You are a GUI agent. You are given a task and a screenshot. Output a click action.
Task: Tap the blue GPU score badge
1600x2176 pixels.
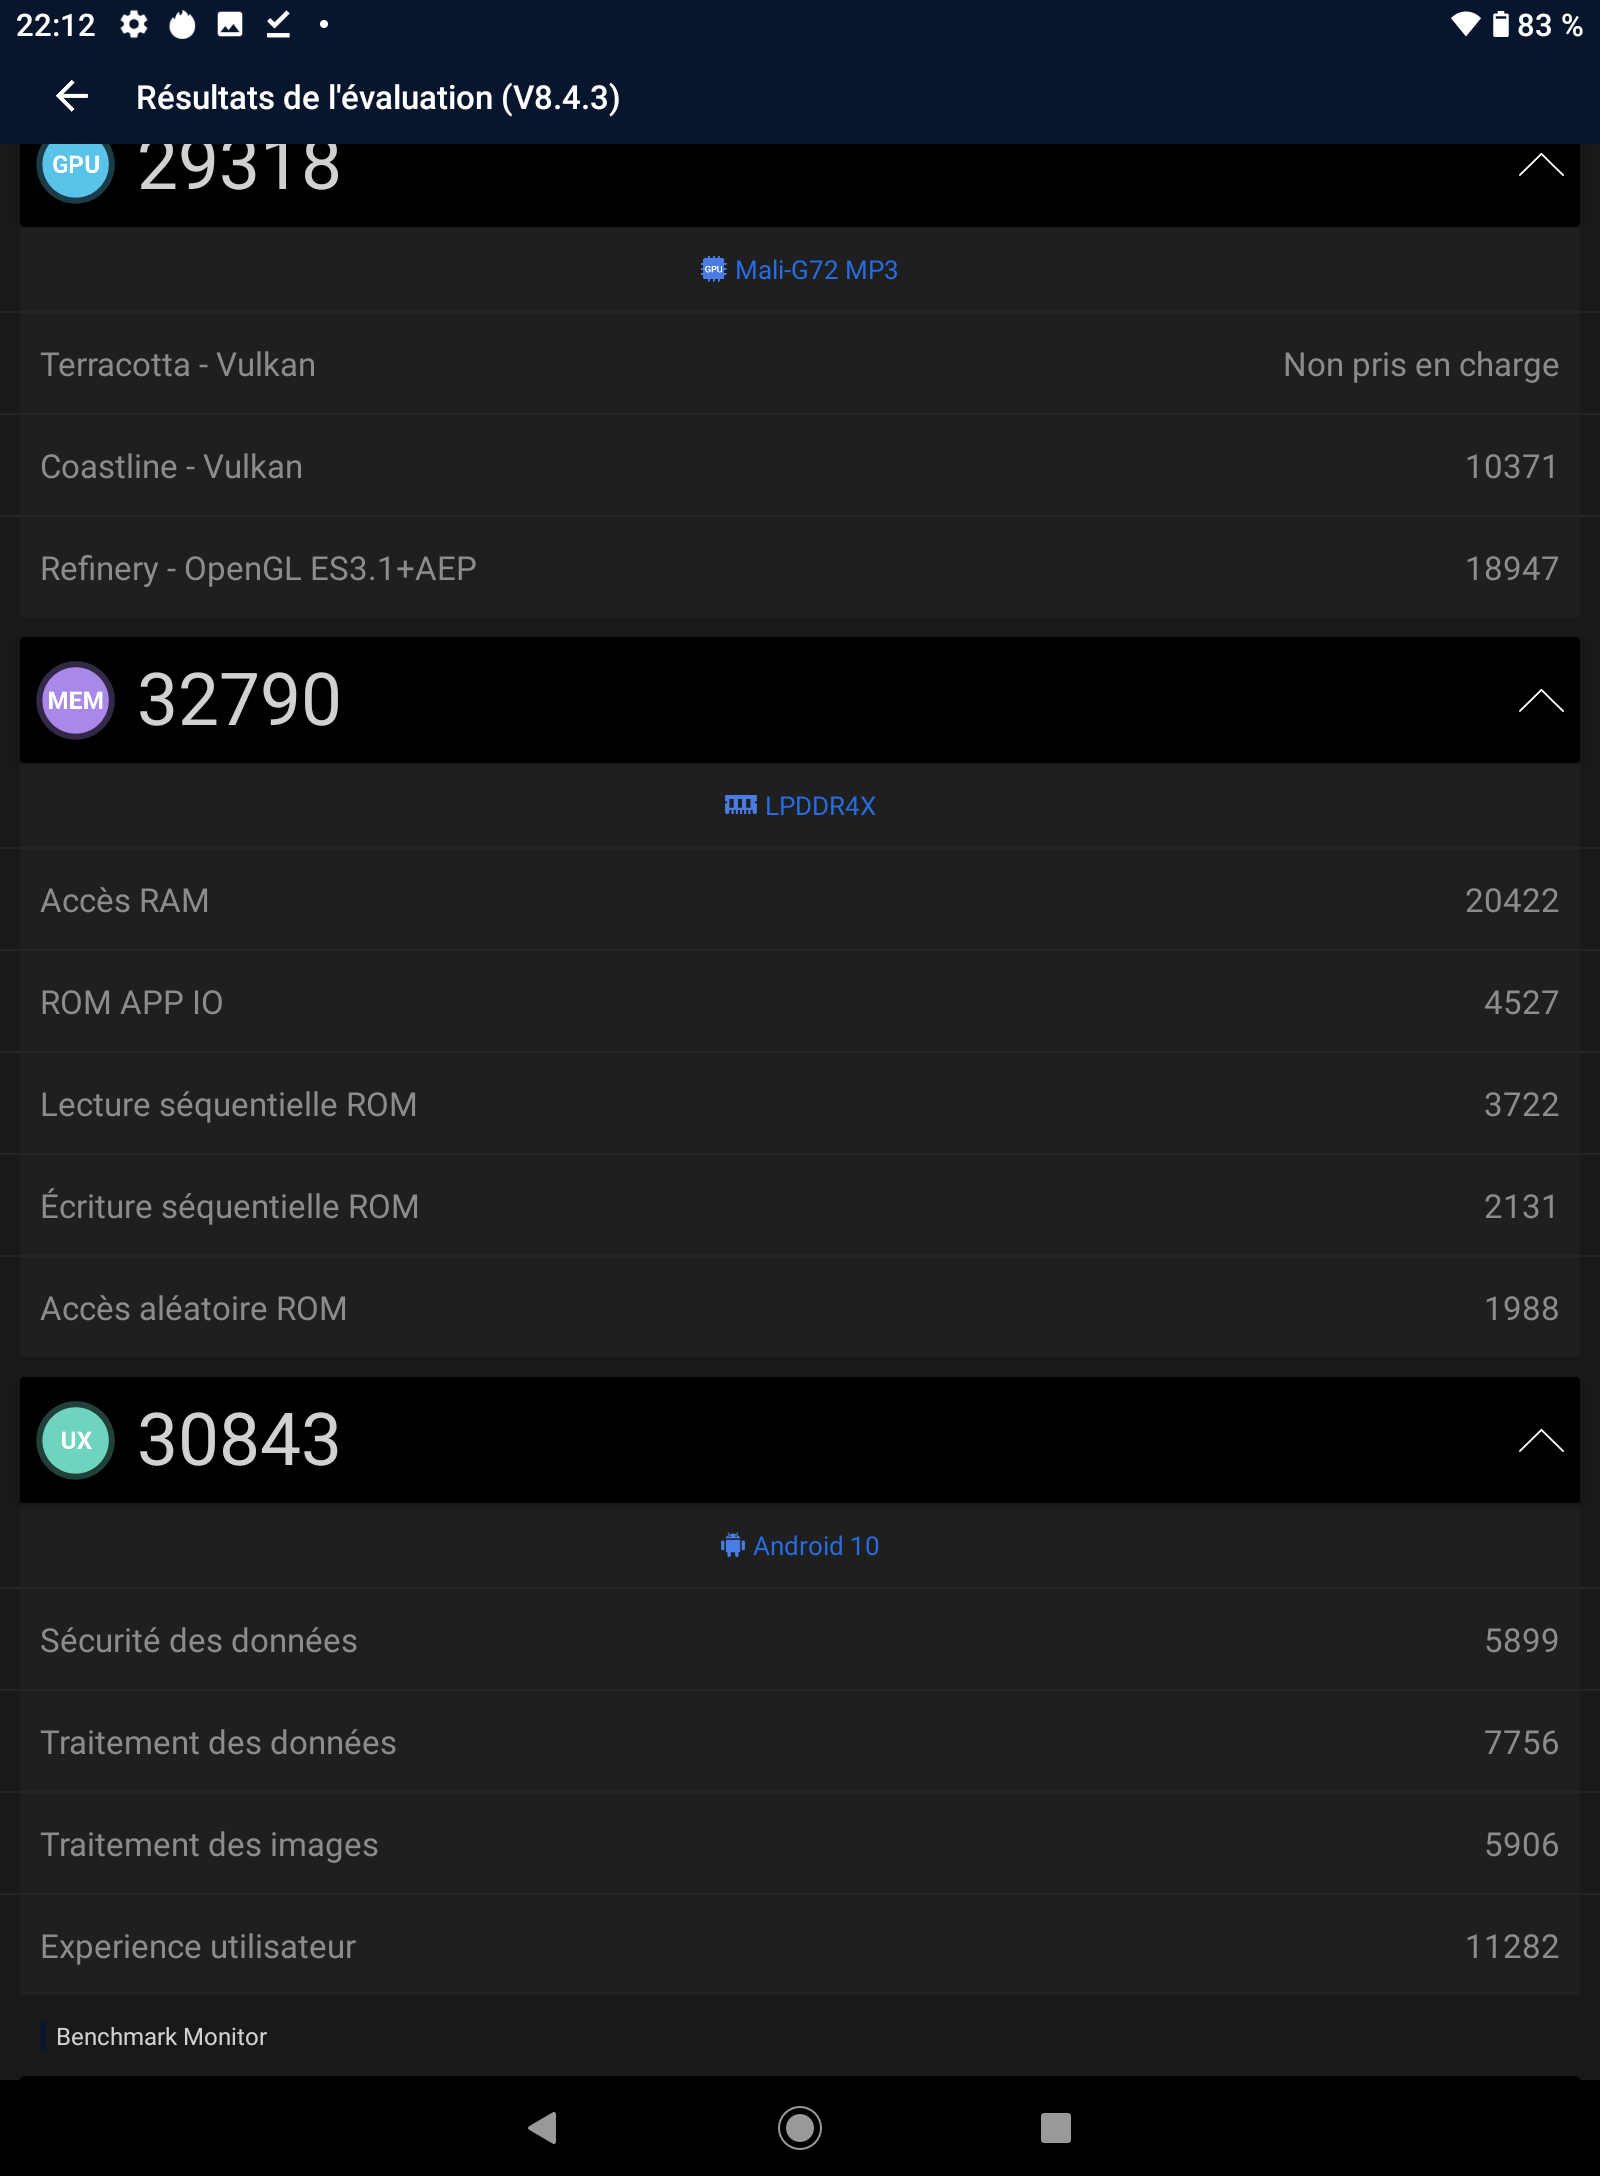click(76, 166)
